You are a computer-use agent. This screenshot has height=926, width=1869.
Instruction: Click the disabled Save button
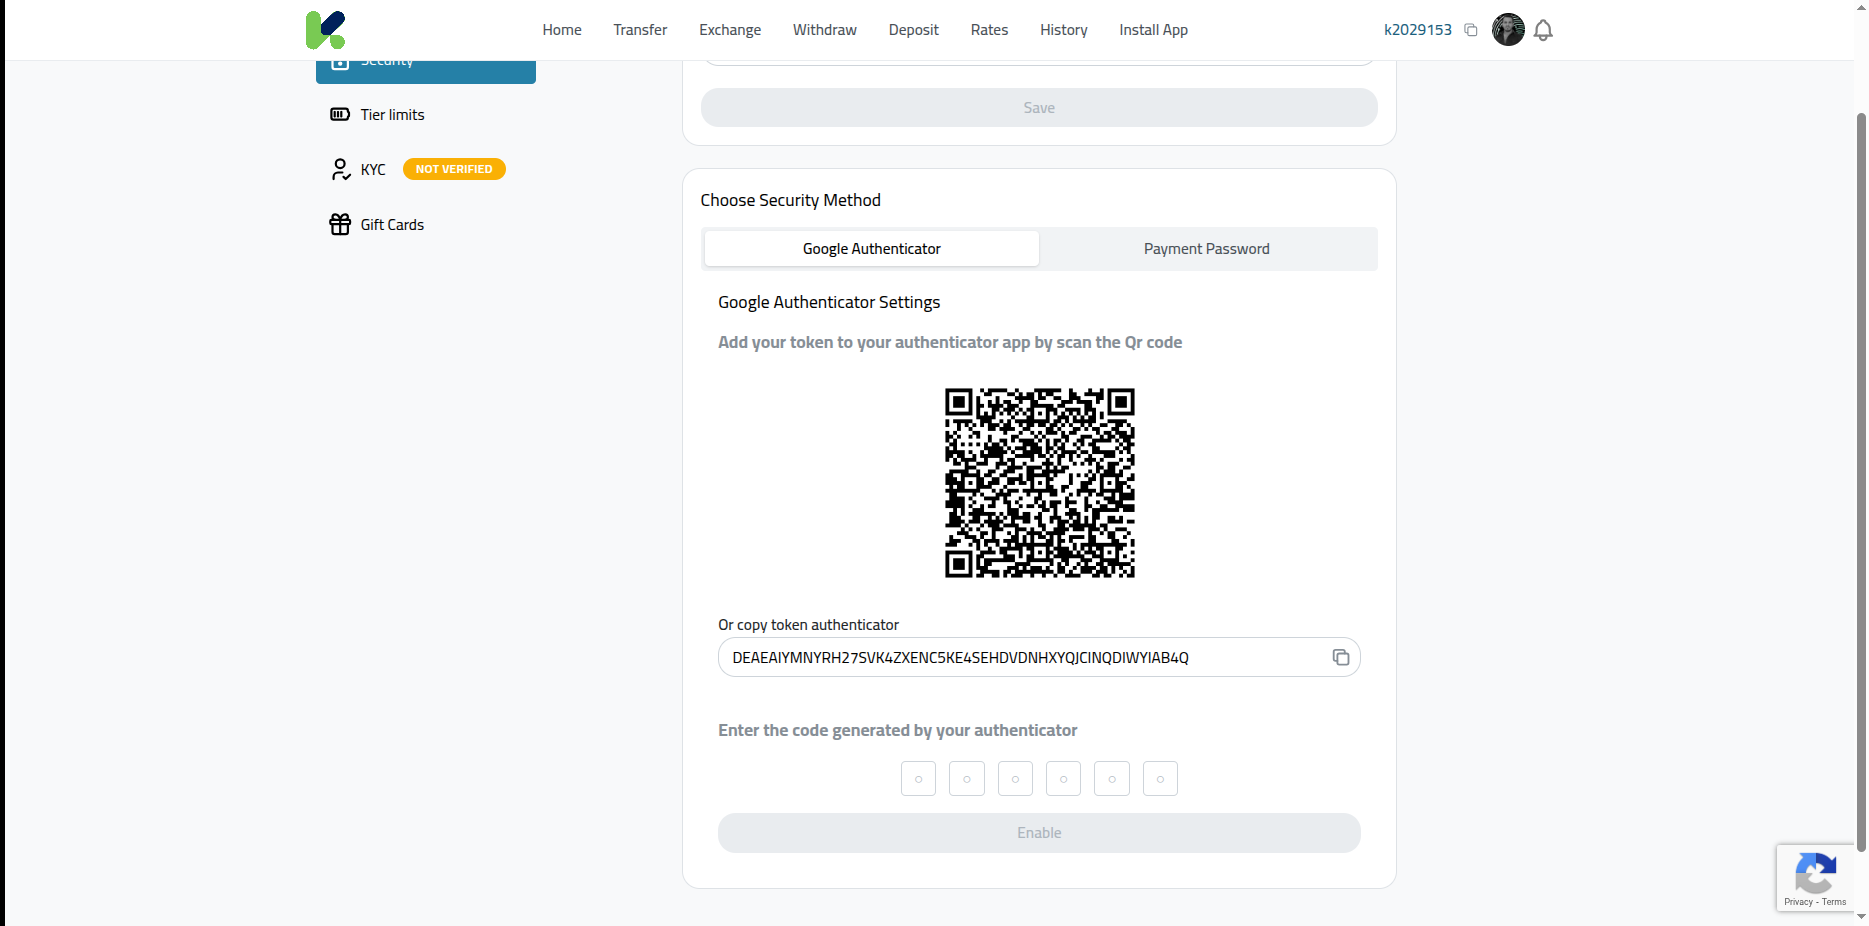pos(1038,107)
